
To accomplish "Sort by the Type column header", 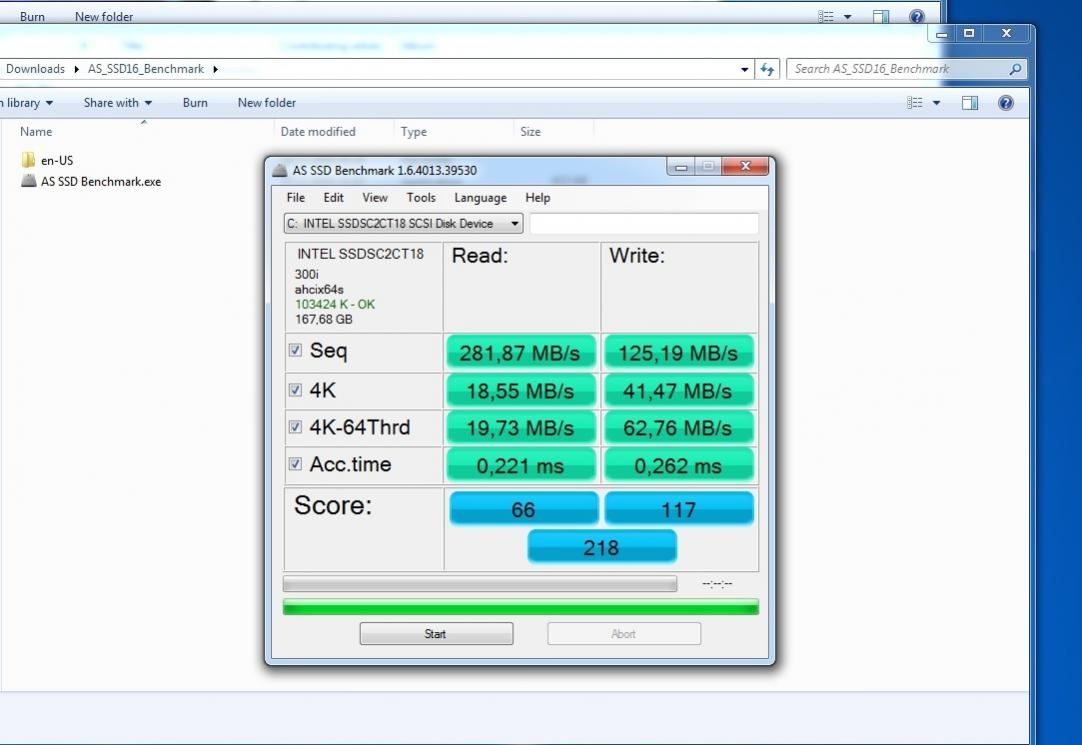I will point(413,132).
